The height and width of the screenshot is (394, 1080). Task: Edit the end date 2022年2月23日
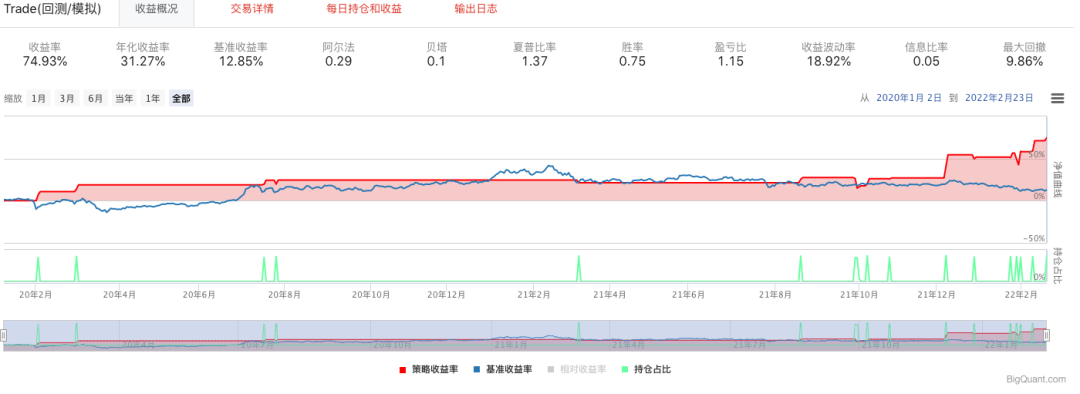tap(999, 98)
